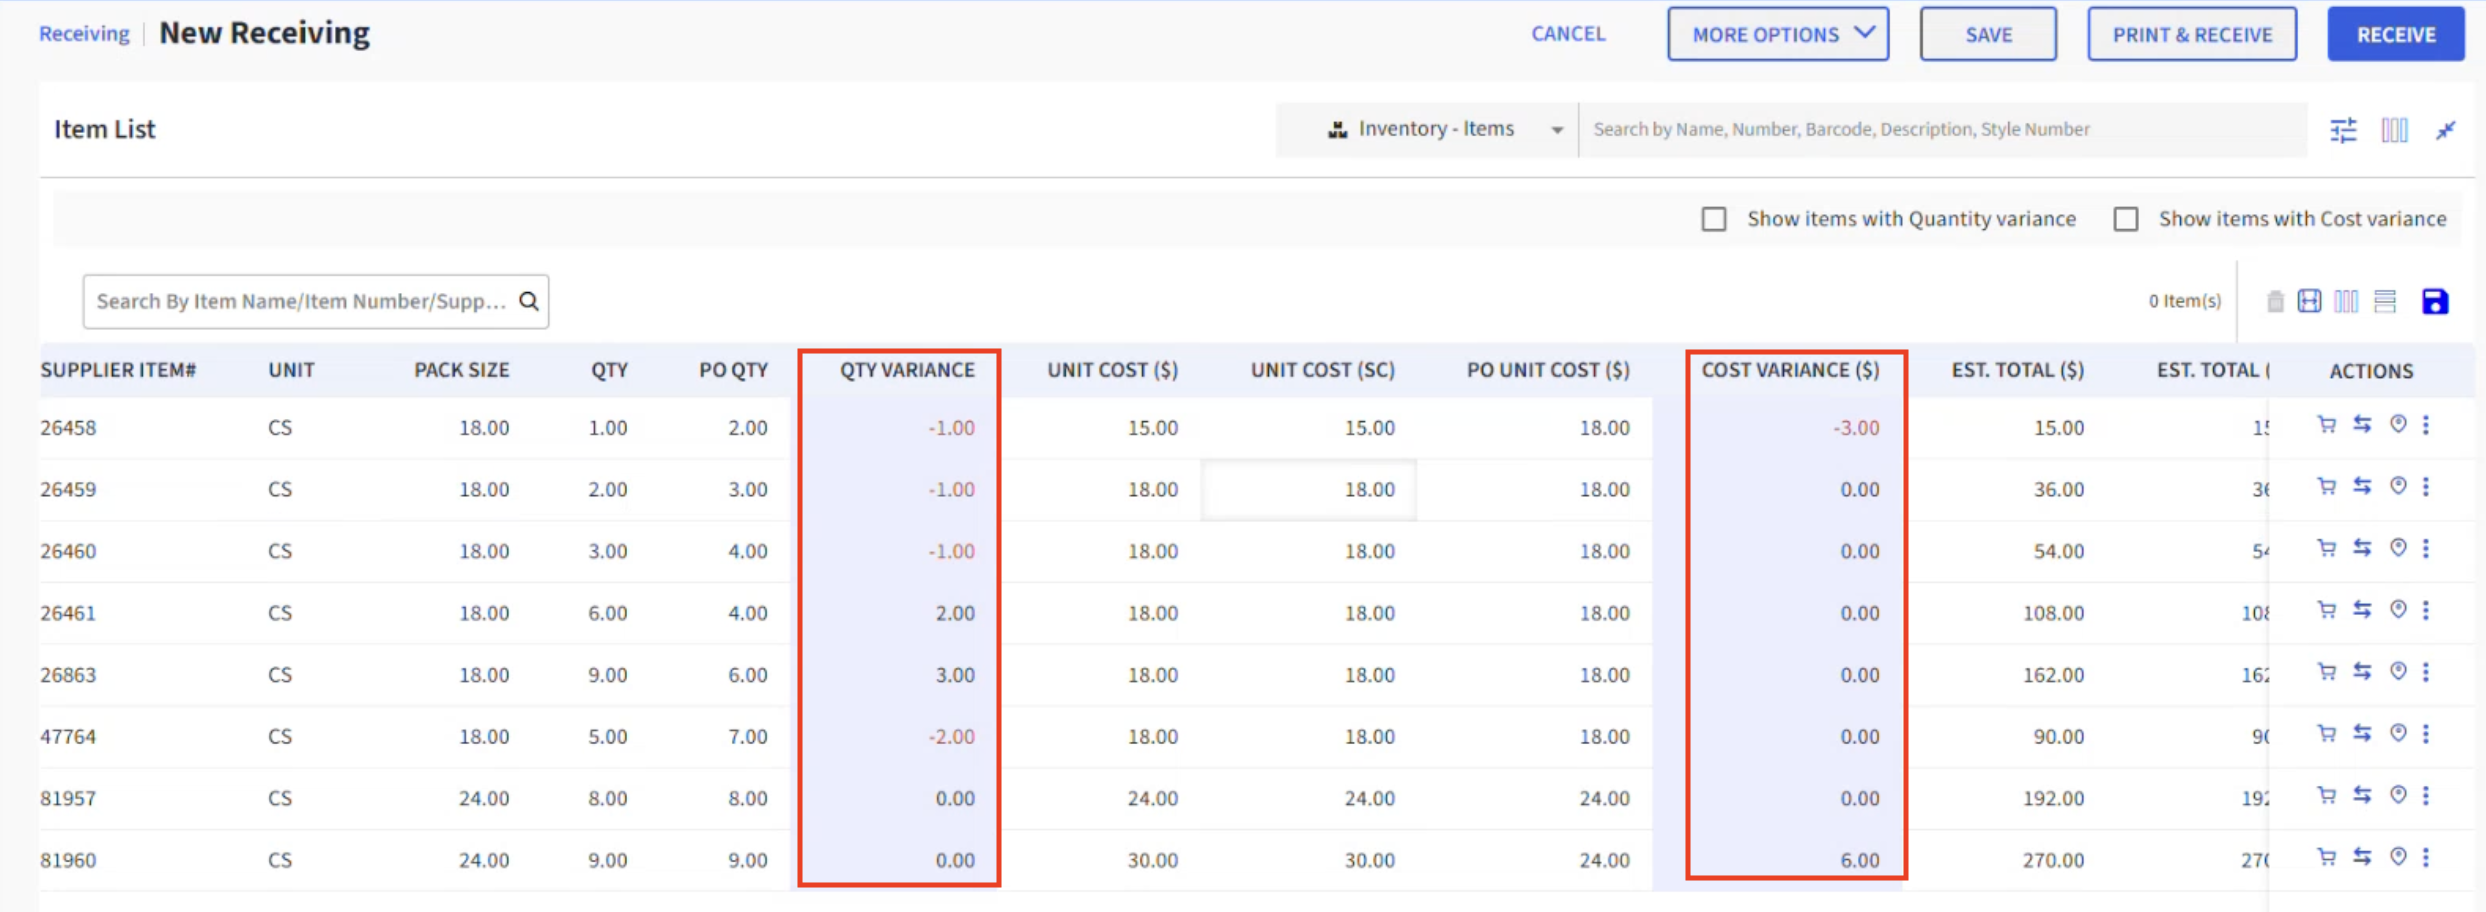Sort by the QTY VARIANCE column header
The image size is (2486, 912).
tap(907, 370)
